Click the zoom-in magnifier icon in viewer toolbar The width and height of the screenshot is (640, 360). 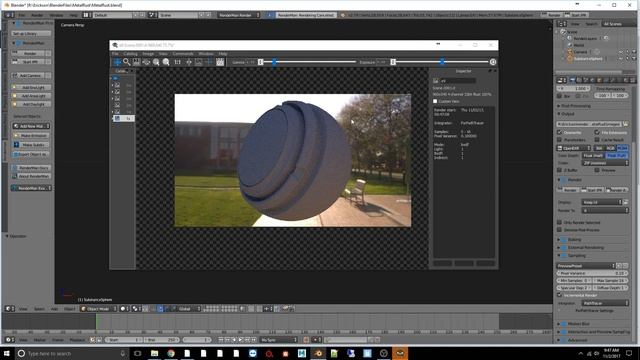[156, 62]
